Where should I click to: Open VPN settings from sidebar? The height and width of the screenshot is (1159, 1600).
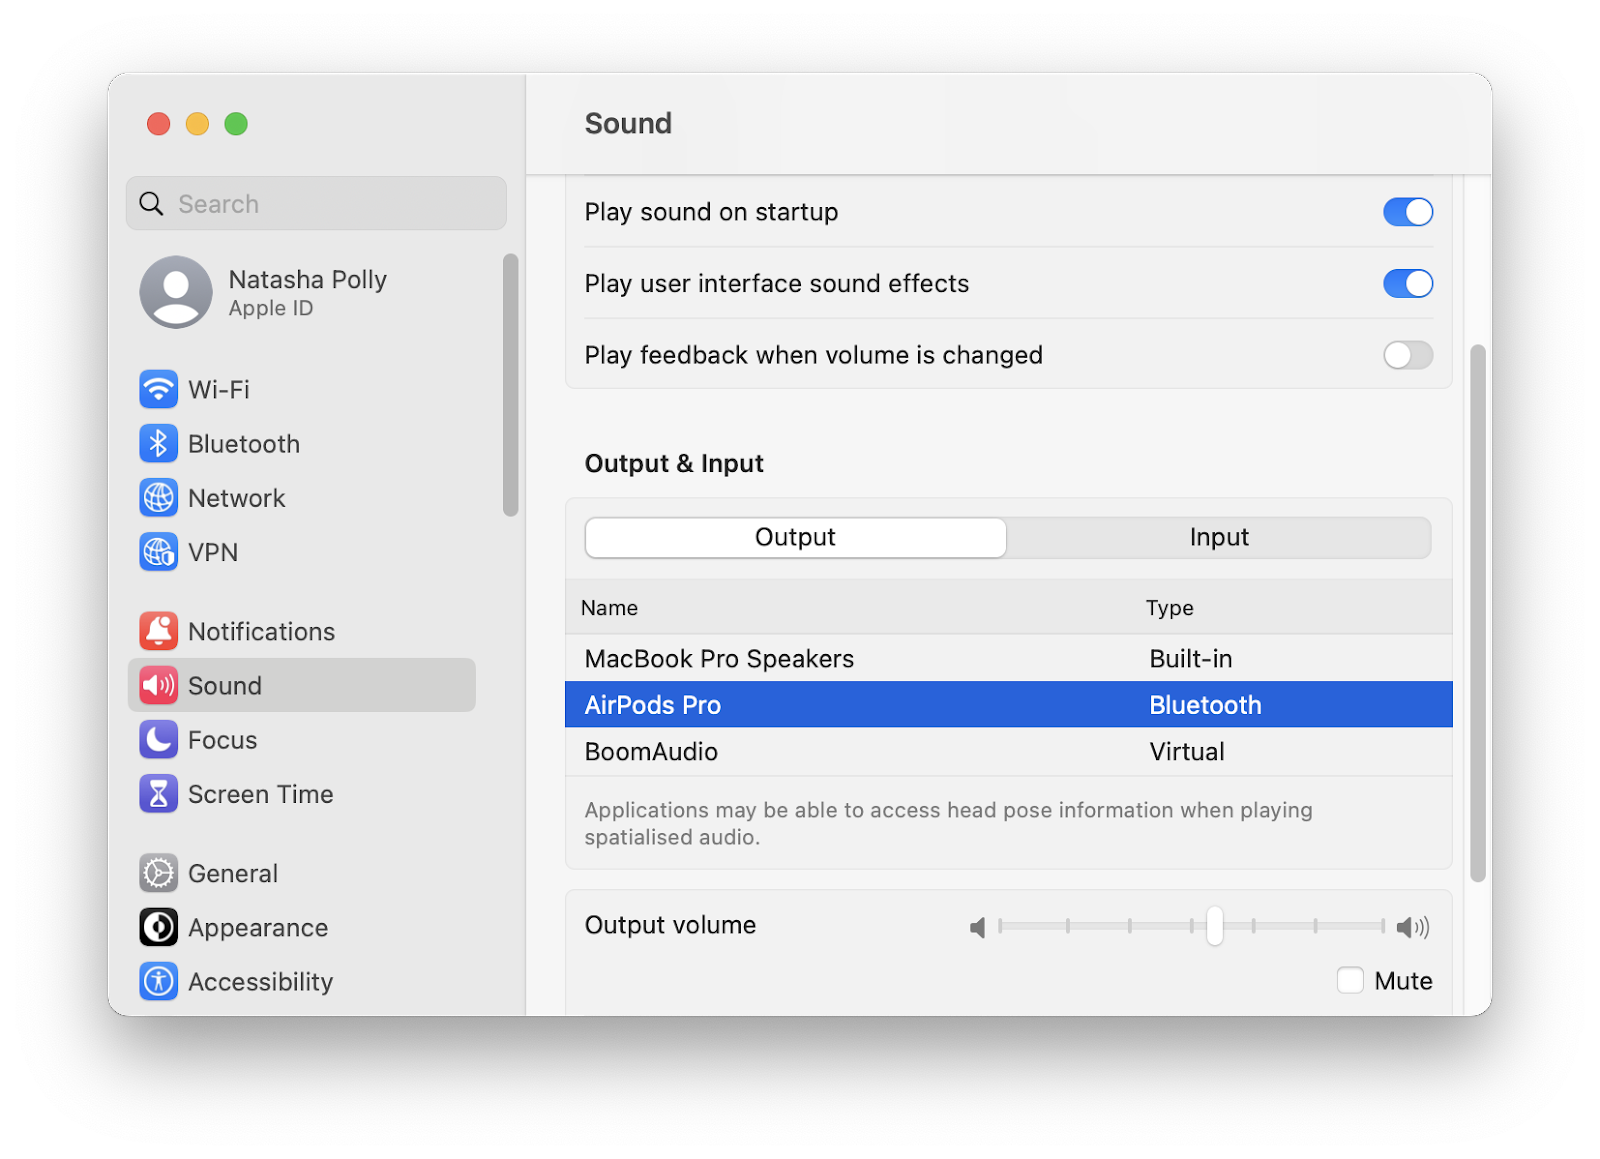212,552
